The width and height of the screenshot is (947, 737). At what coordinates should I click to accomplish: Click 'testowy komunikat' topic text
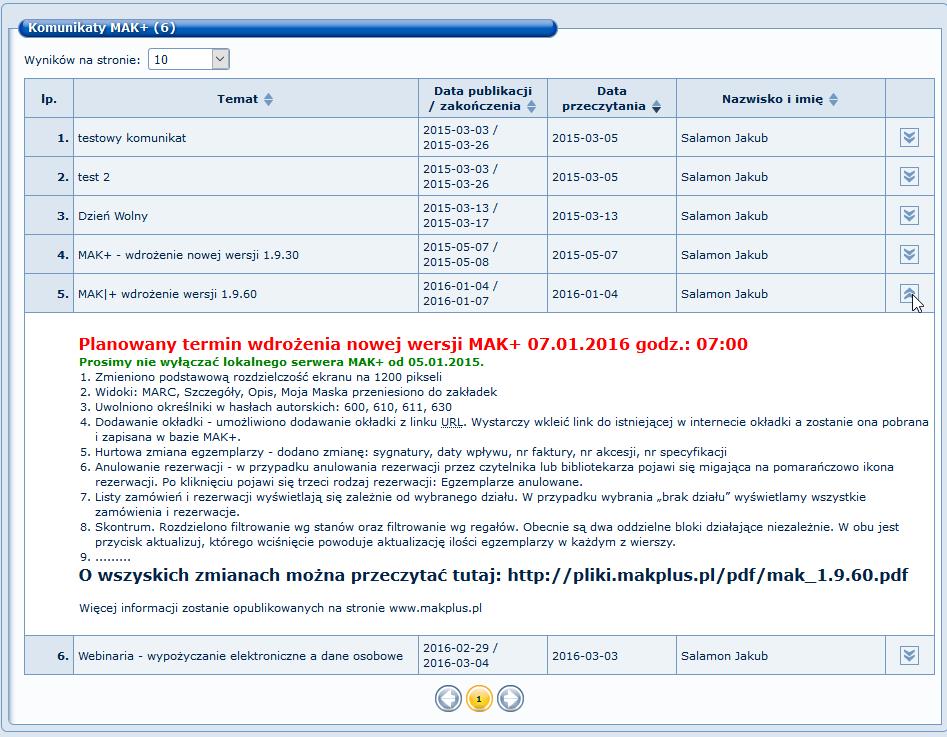[x=132, y=138]
